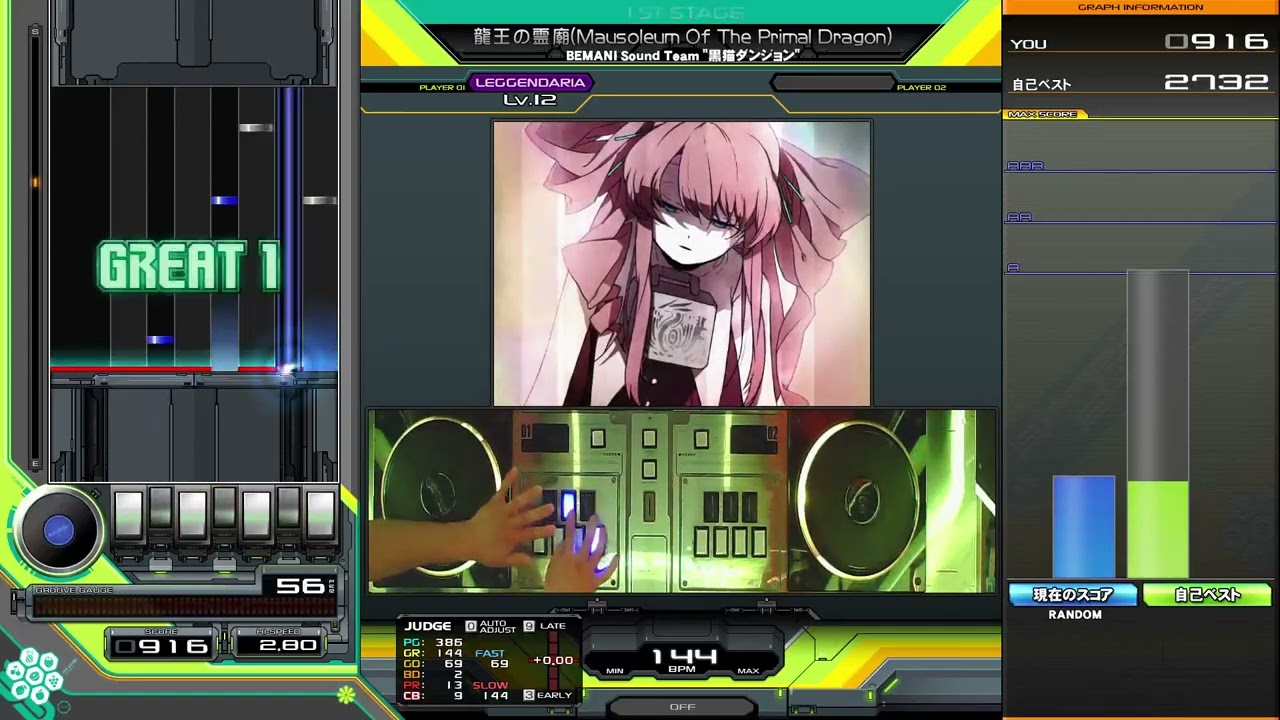This screenshot has height=720, width=1280.
Task: Click the blue note near the judgment line
Action: (x=160, y=341)
